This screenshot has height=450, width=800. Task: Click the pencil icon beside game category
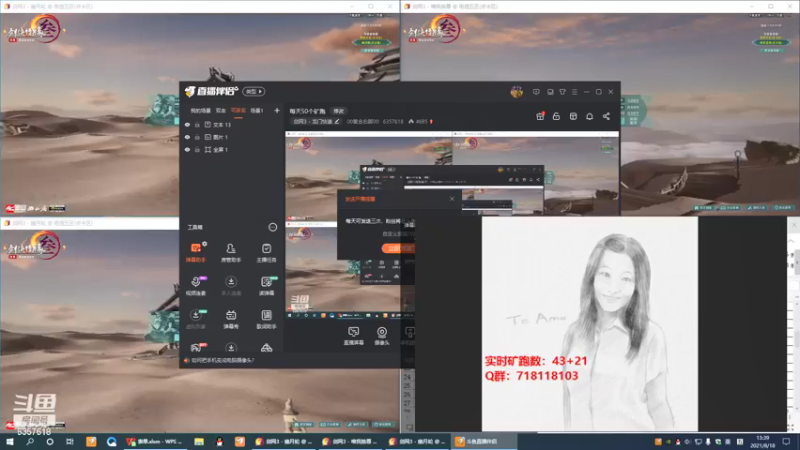(x=337, y=121)
